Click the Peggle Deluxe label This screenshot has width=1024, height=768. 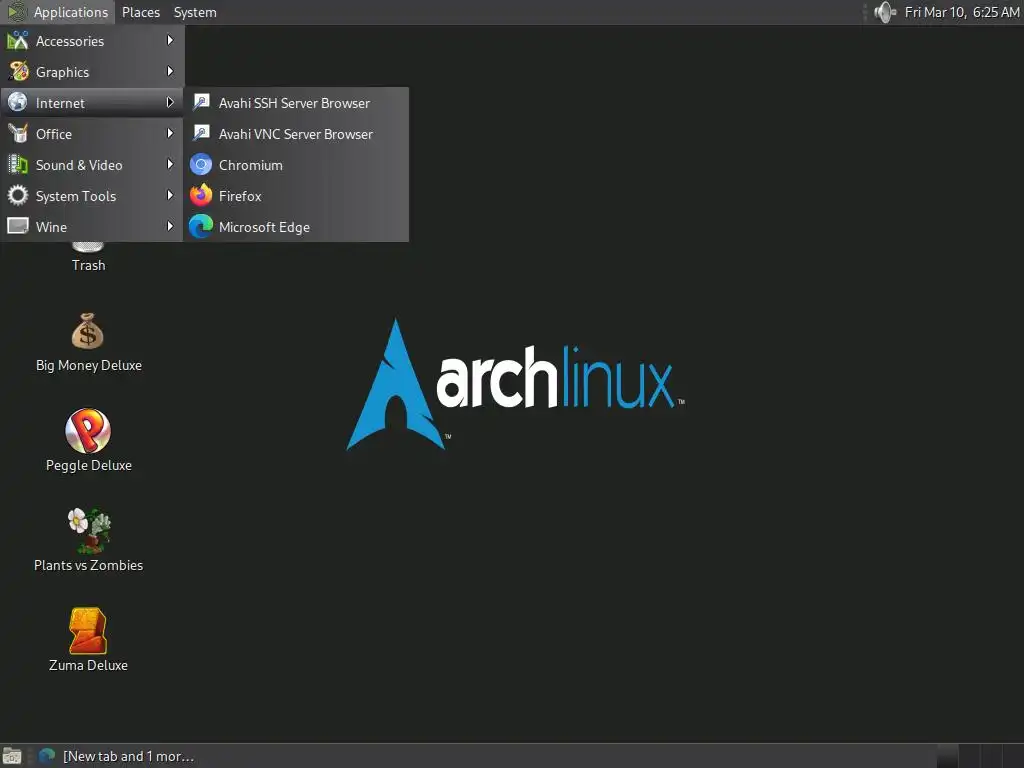(89, 466)
